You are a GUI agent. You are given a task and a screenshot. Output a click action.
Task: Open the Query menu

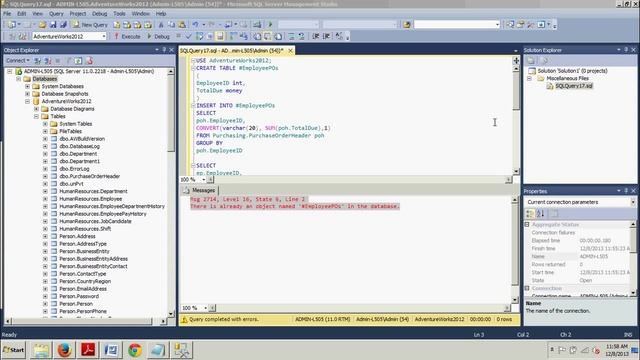(56, 13)
